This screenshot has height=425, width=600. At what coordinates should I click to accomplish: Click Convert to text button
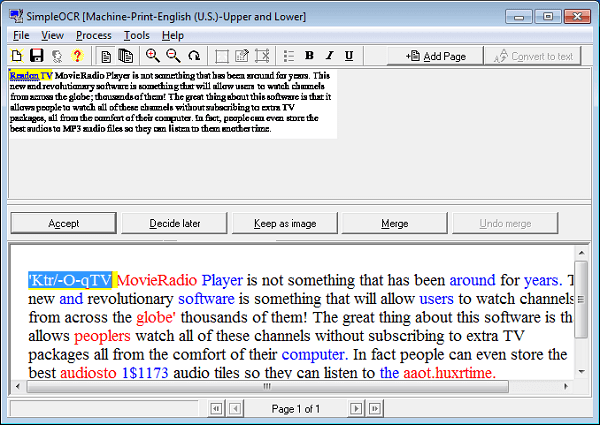click(533, 56)
